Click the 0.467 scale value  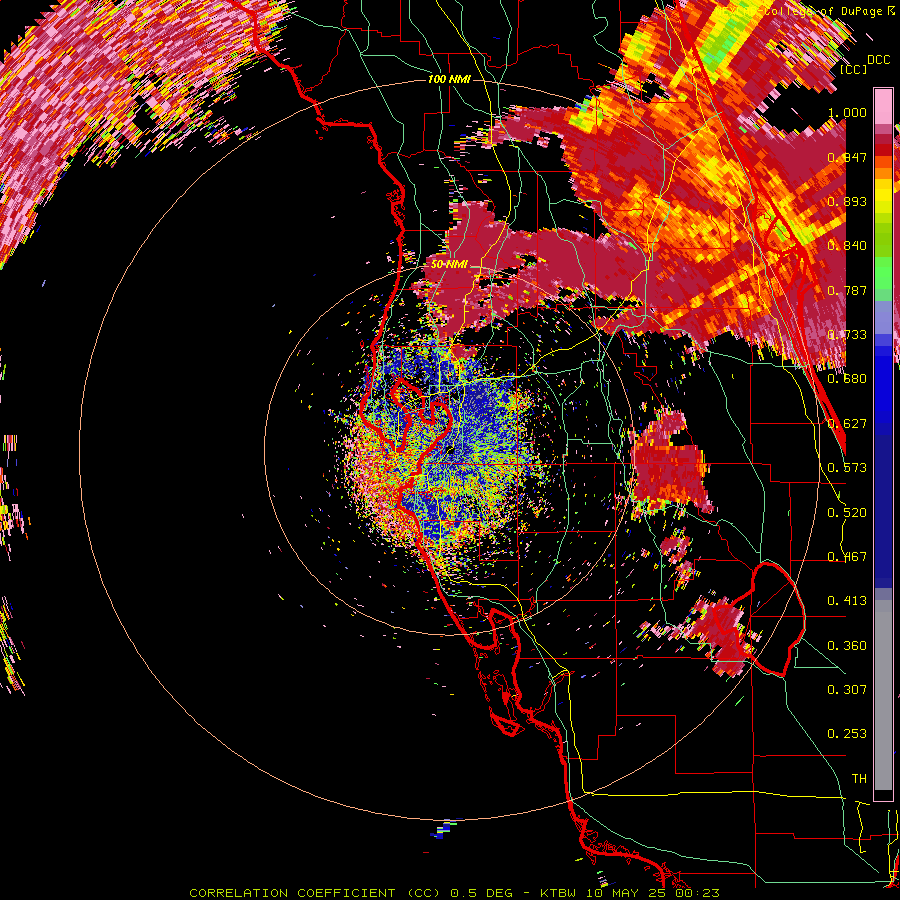tap(847, 557)
